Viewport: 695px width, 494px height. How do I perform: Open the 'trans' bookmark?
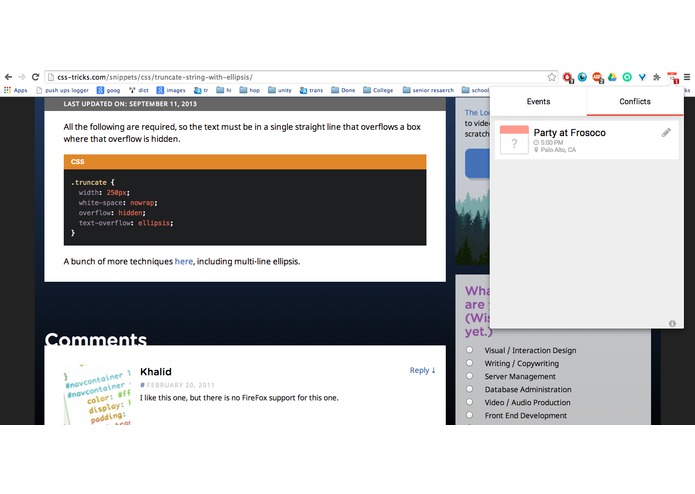coord(311,90)
